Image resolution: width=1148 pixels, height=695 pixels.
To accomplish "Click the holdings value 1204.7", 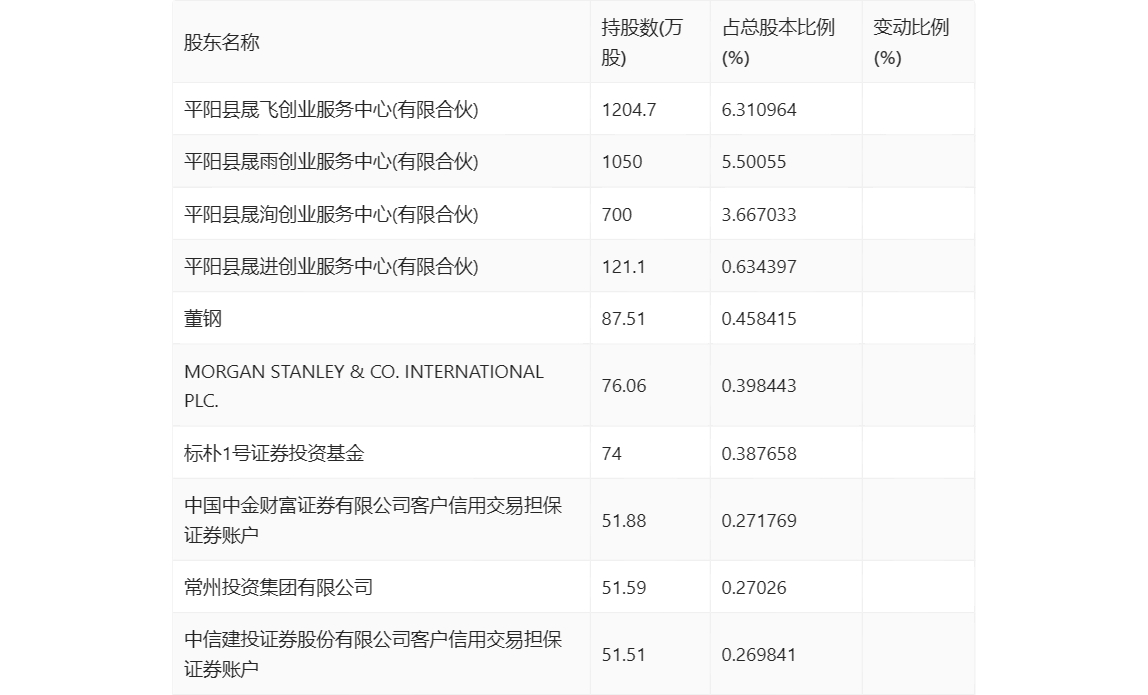I will click(x=629, y=110).
